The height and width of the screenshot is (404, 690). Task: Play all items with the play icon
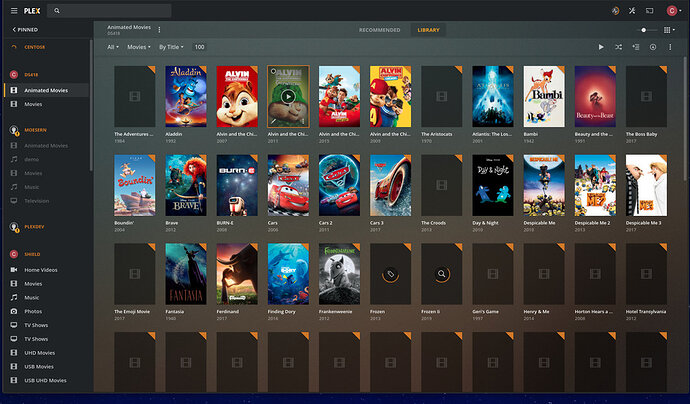(x=601, y=47)
